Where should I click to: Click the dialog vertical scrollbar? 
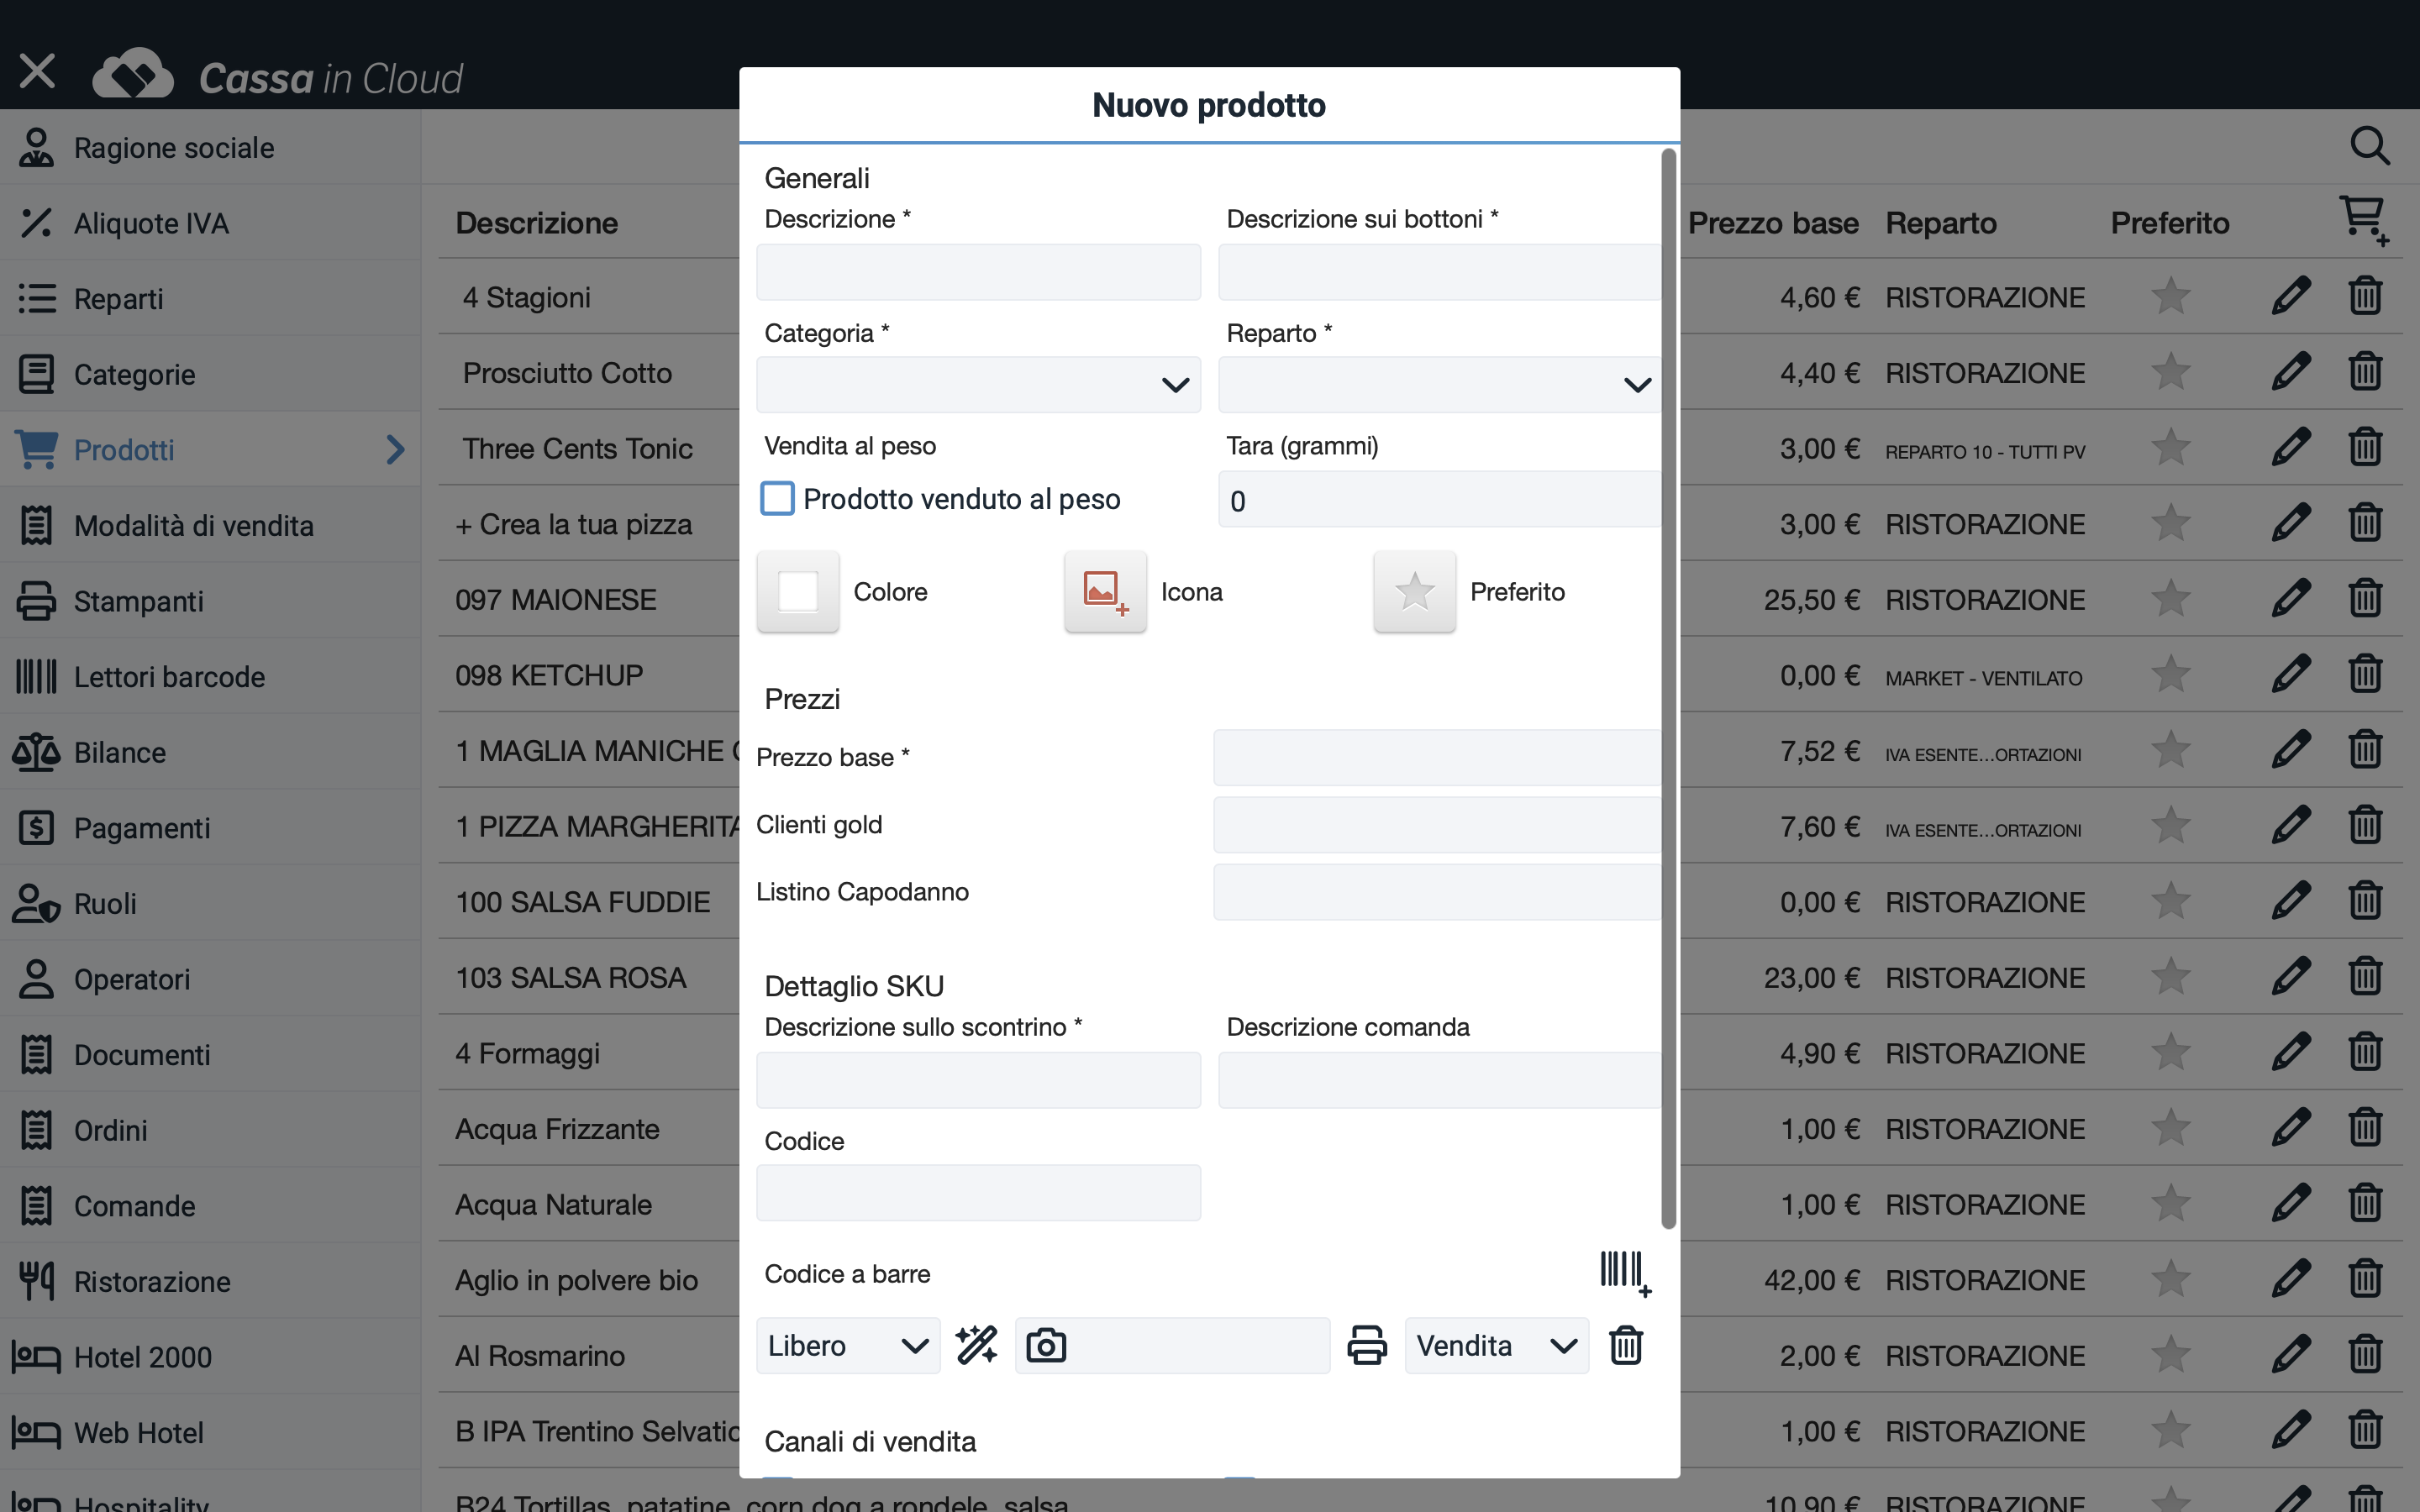(1668, 688)
